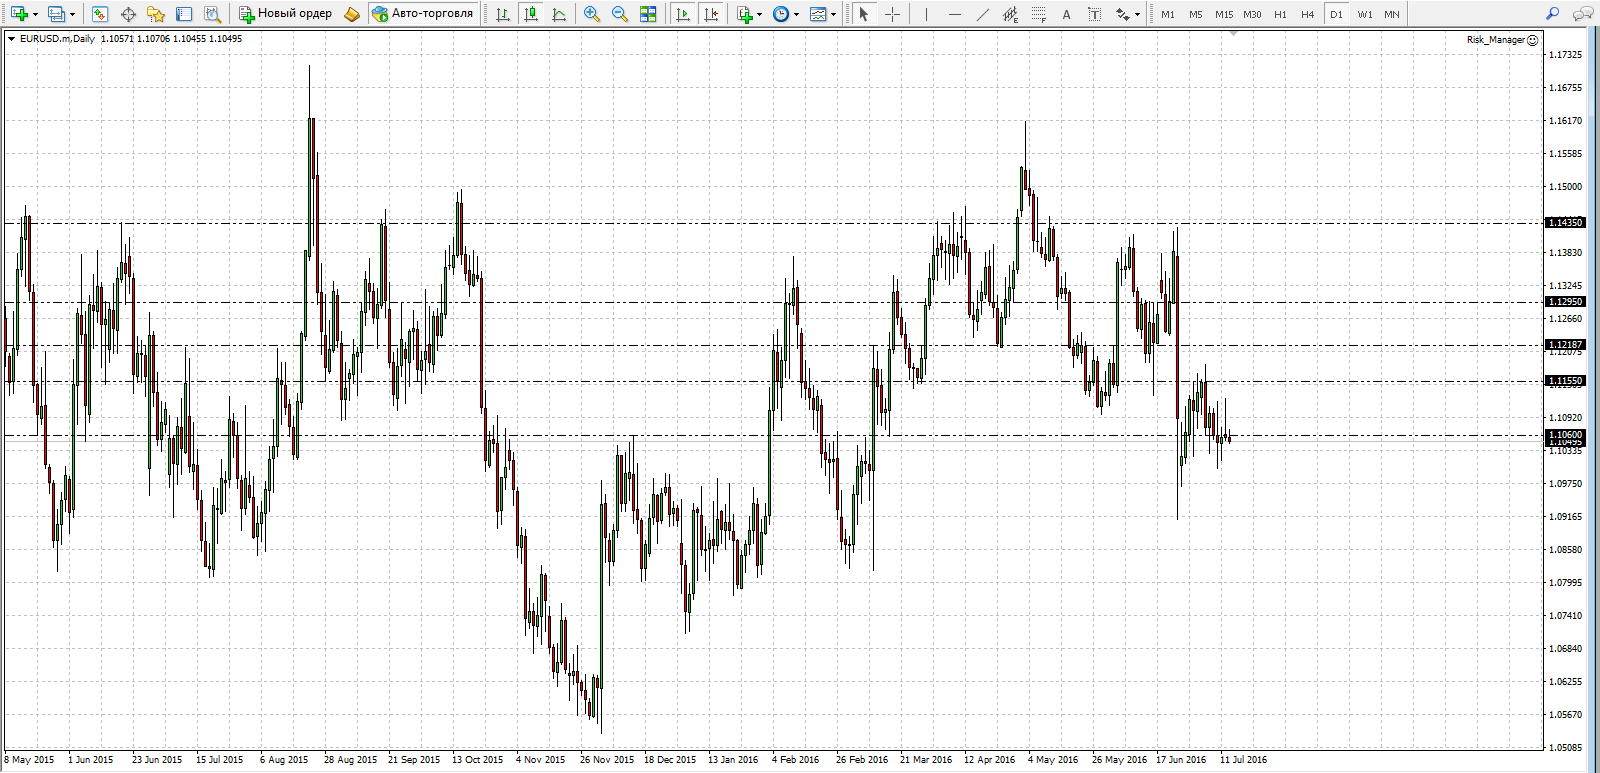Open the Indicators list icon
The height and width of the screenshot is (773, 1600).
click(744, 14)
